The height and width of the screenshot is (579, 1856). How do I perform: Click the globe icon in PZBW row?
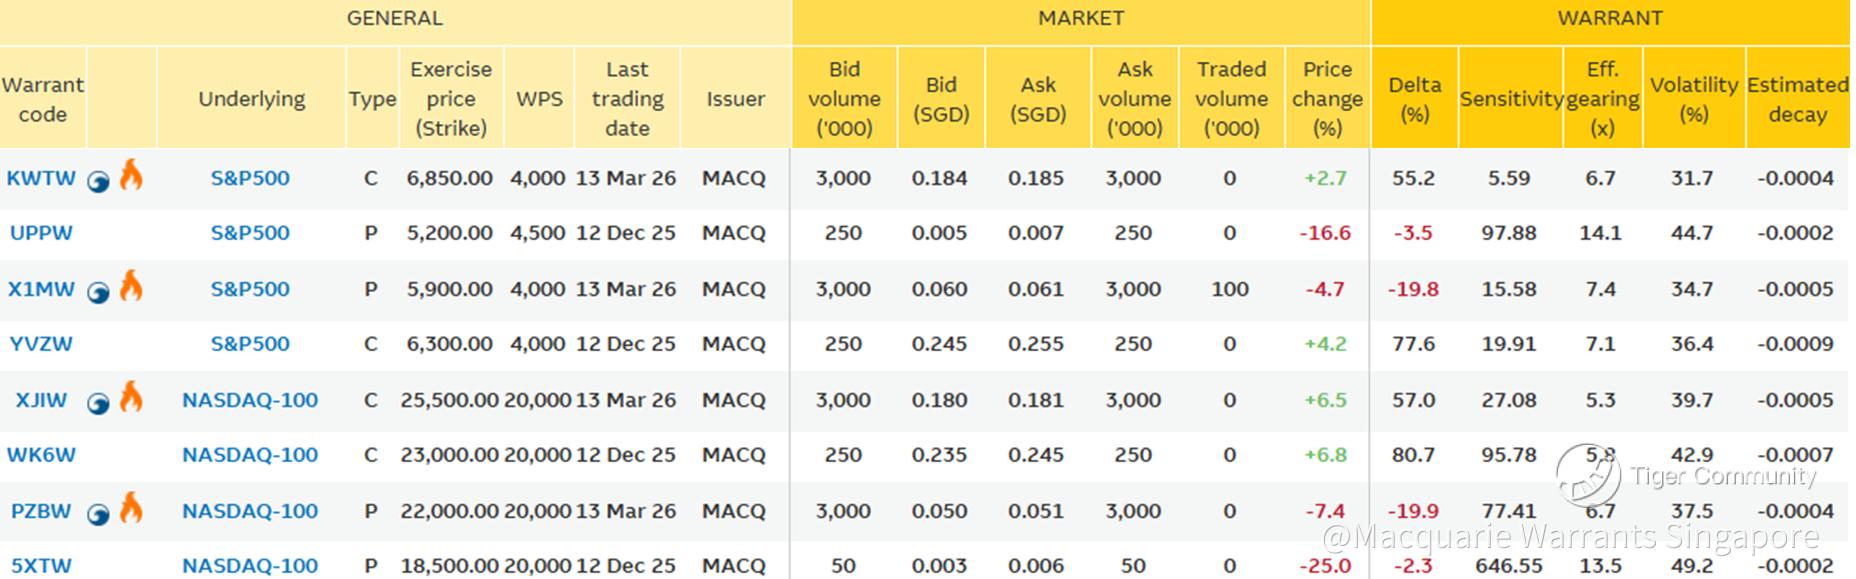tap(98, 514)
